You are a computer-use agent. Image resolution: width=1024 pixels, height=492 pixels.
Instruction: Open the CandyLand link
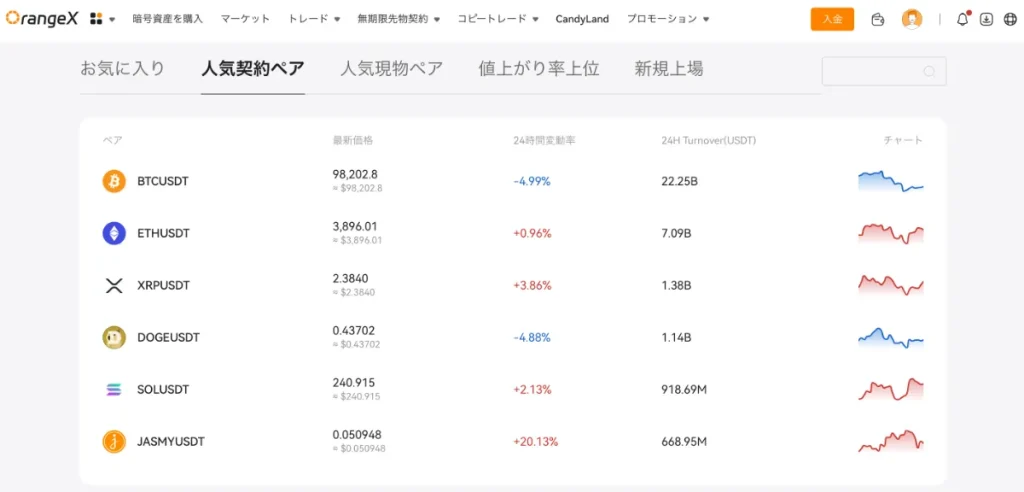(583, 19)
